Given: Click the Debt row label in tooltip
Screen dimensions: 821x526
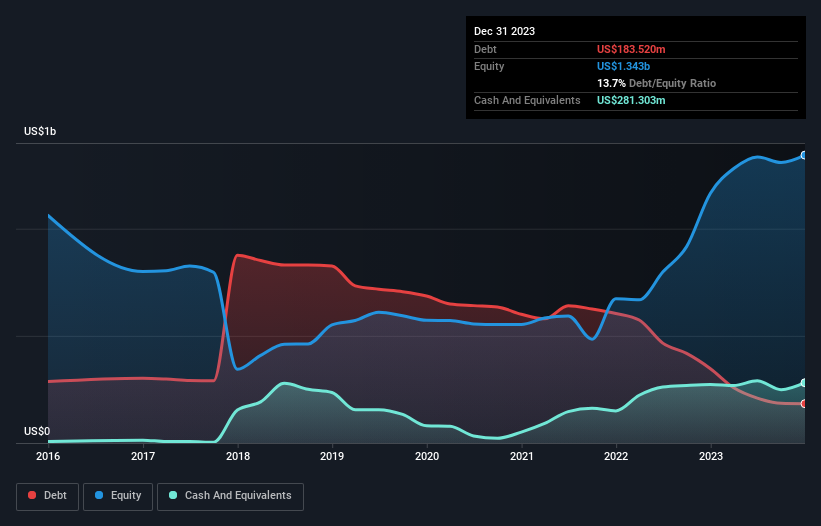Looking at the screenshot, I should click(x=485, y=49).
